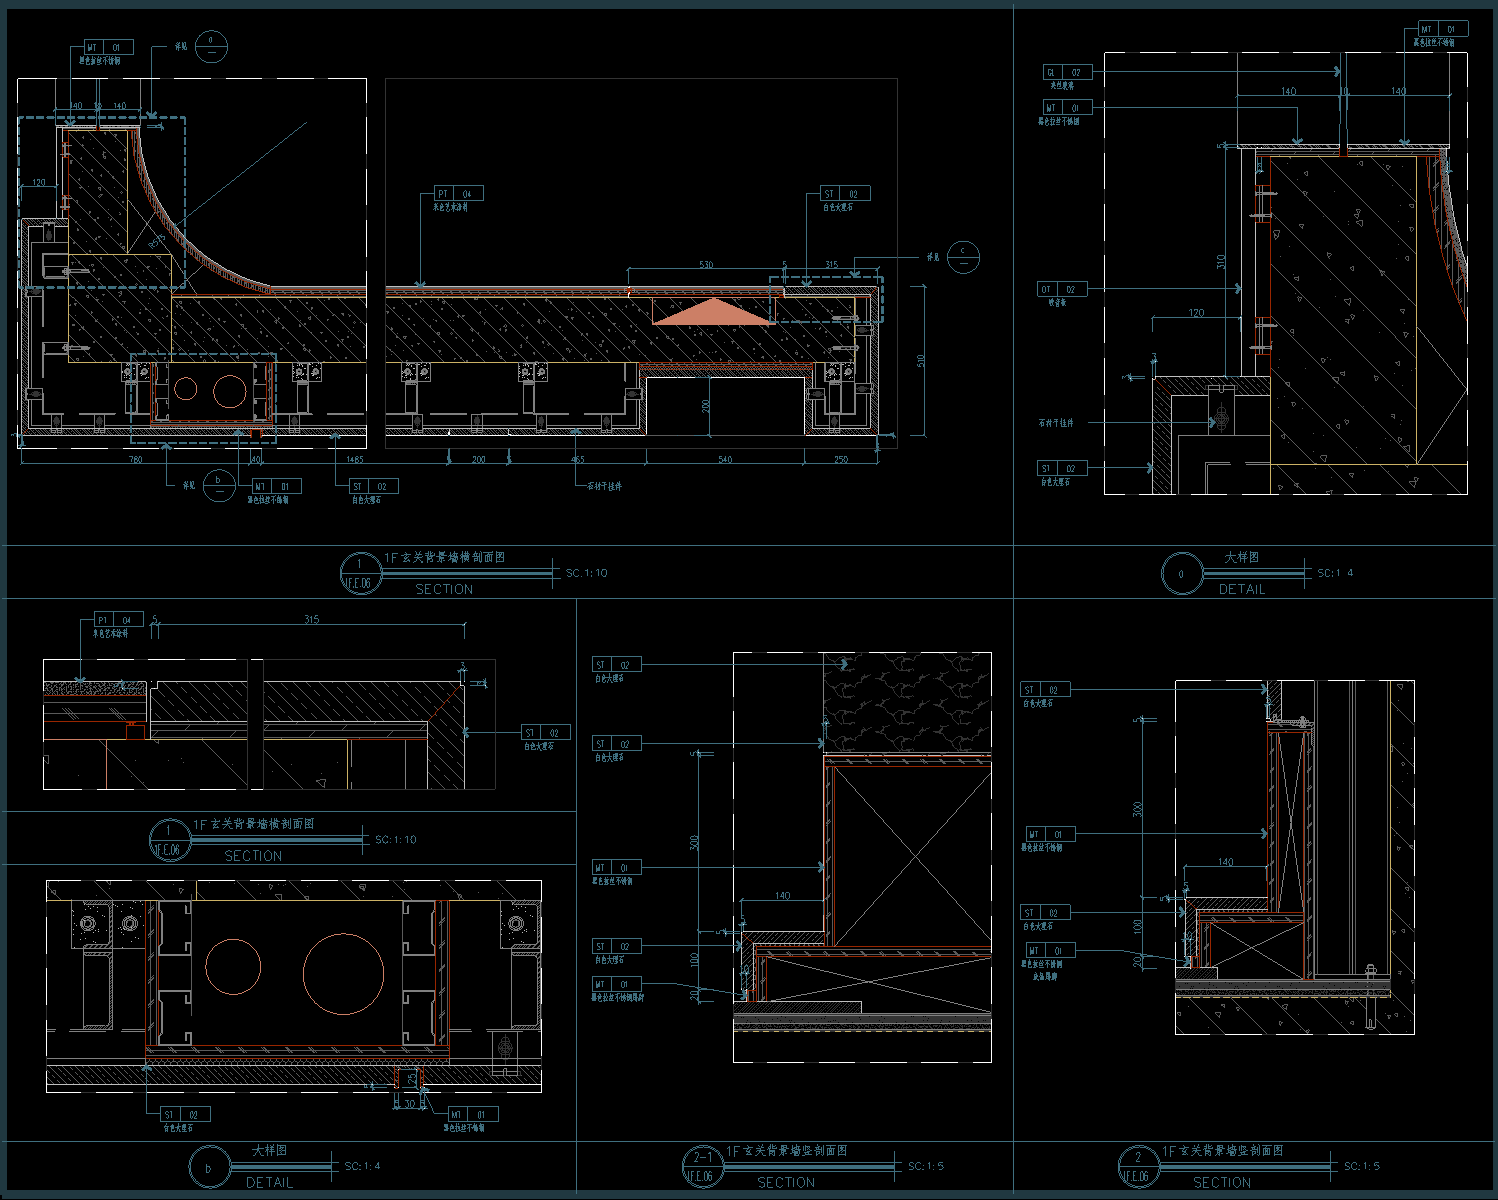Image resolution: width=1498 pixels, height=1200 pixels.
Task: Click the GL 02 material tag
Action: (x=1067, y=73)
